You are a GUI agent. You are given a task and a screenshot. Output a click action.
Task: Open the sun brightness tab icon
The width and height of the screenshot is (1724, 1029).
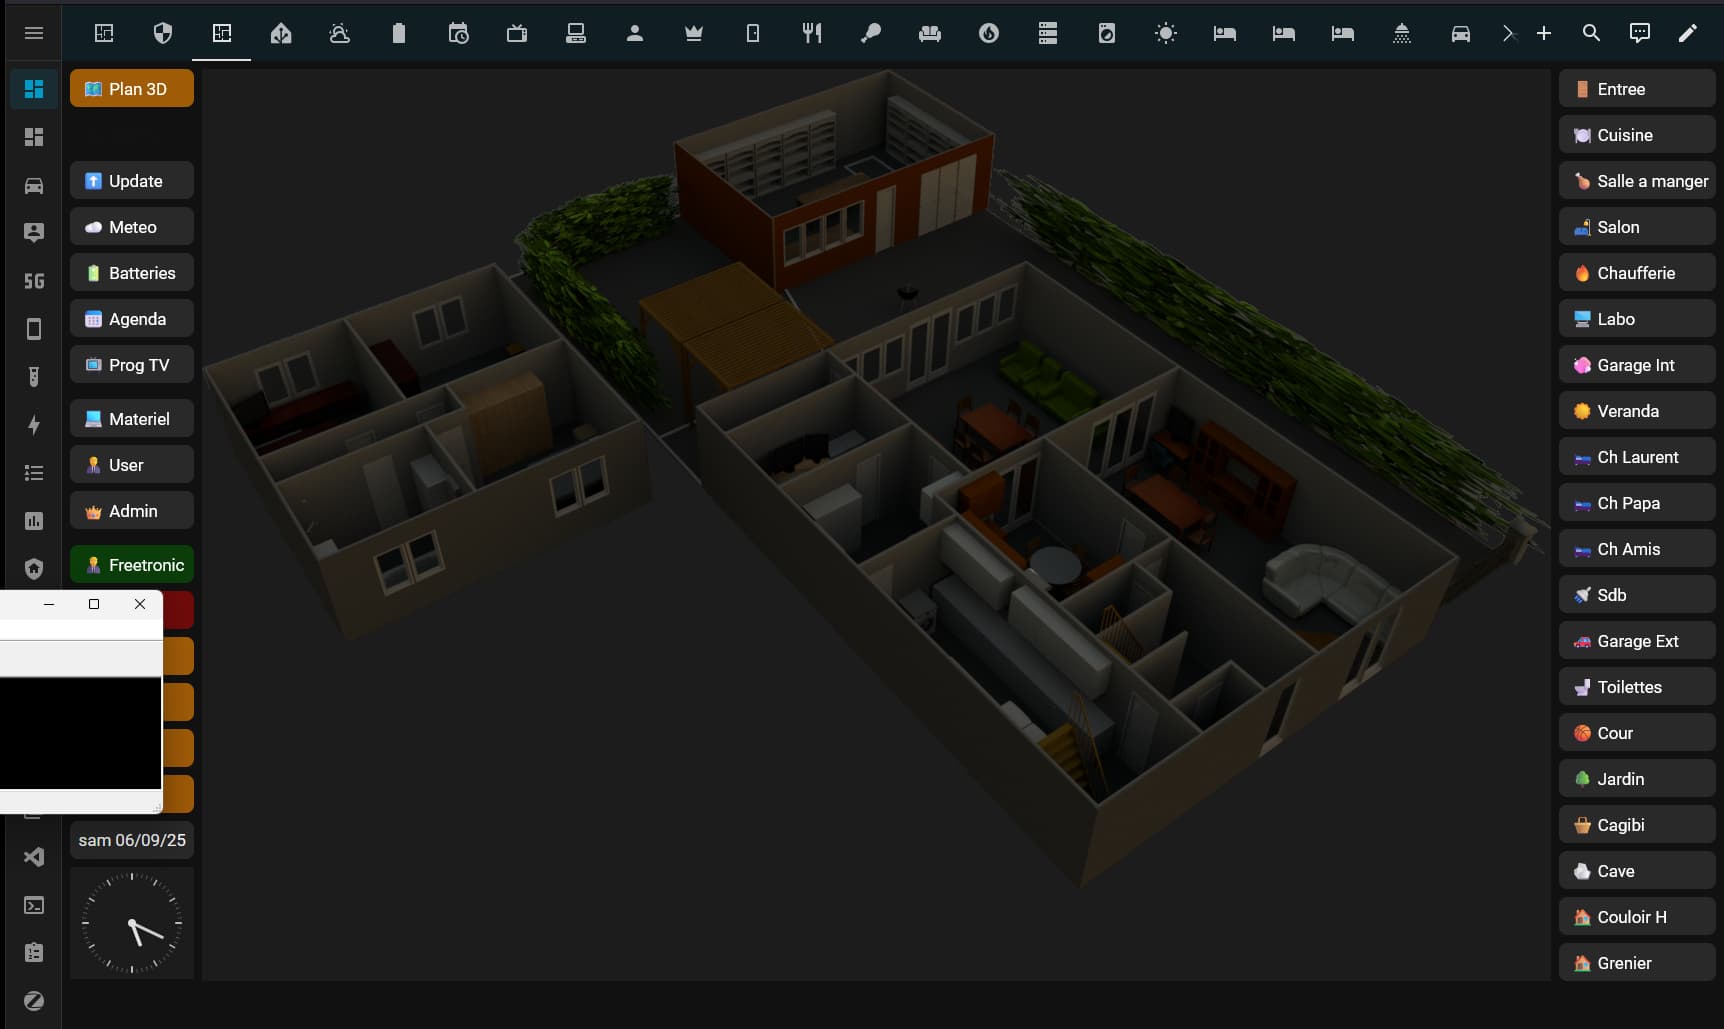(1165, 33)
